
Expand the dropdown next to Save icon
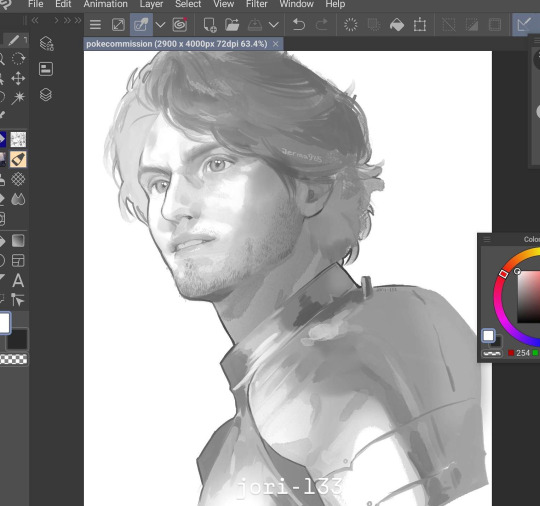(x=273, y=25)
